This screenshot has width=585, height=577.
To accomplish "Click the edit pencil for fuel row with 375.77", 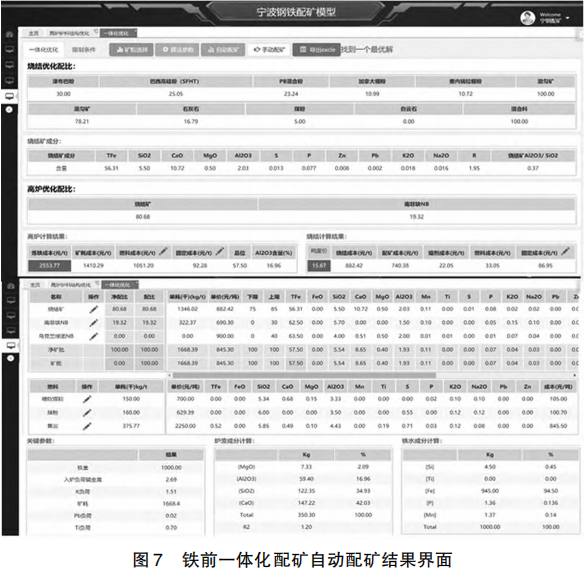I will coord(87,426).
